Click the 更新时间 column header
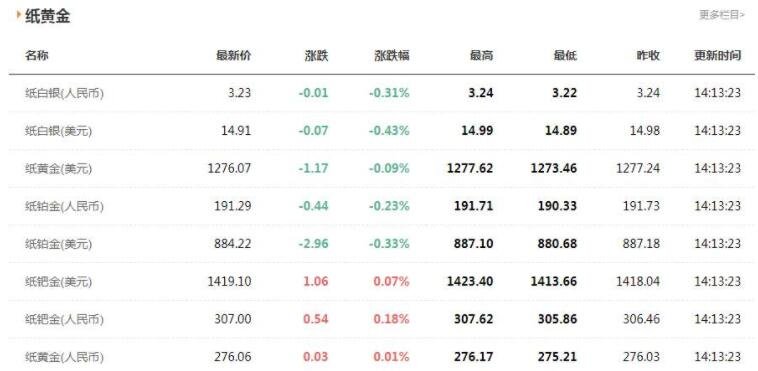 point(717,56)
